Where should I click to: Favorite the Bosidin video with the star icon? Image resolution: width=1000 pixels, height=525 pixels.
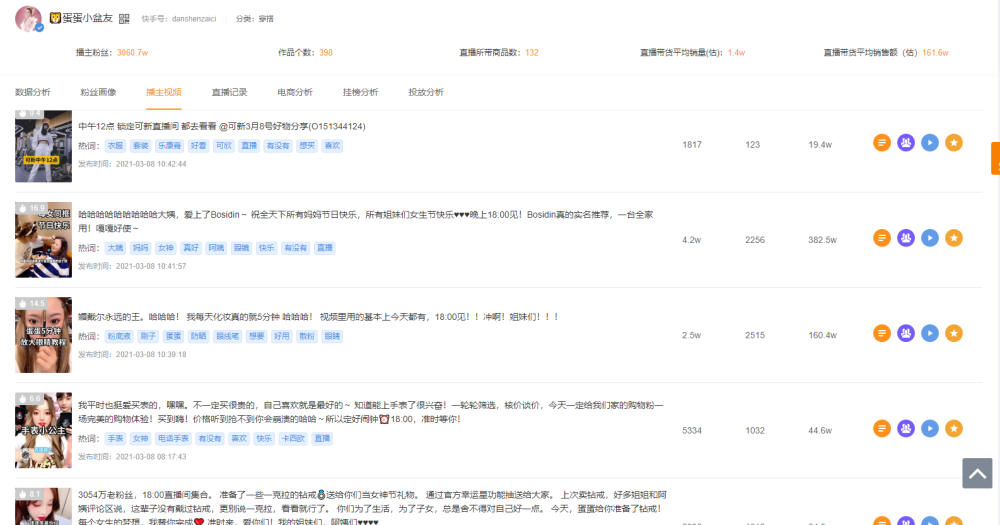(x=954, y=238)
